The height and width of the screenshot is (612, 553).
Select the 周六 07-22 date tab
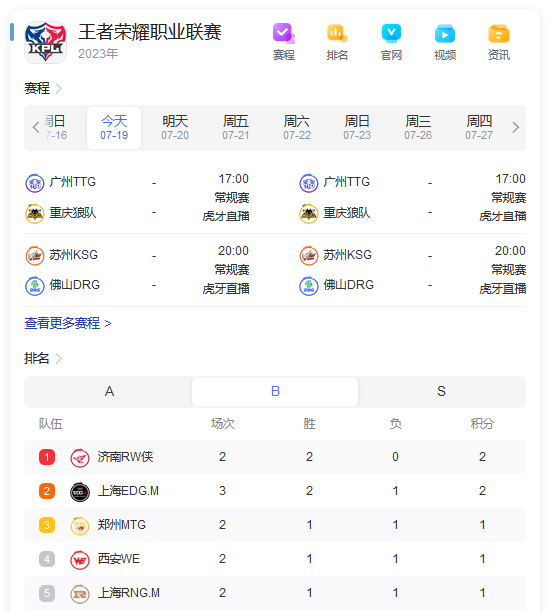[x=297, y=128]
